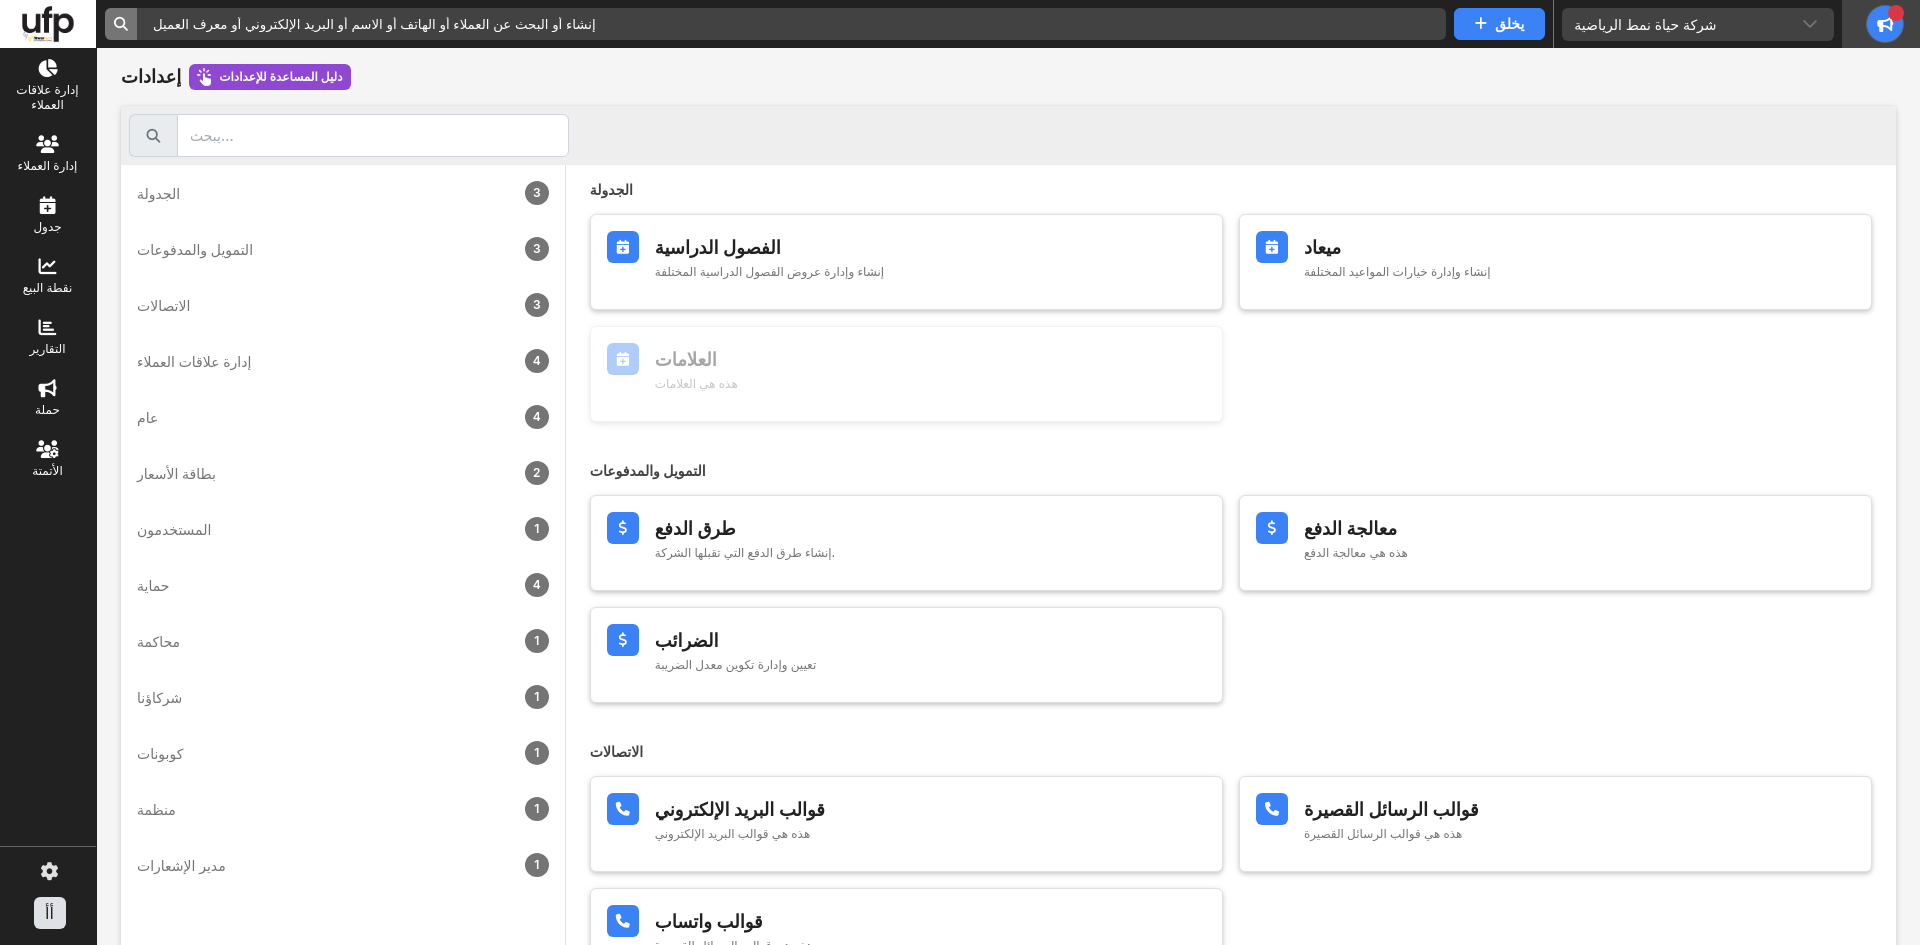
Task: Click the blue يخلق create button
Action: [x=1498, y=24]
